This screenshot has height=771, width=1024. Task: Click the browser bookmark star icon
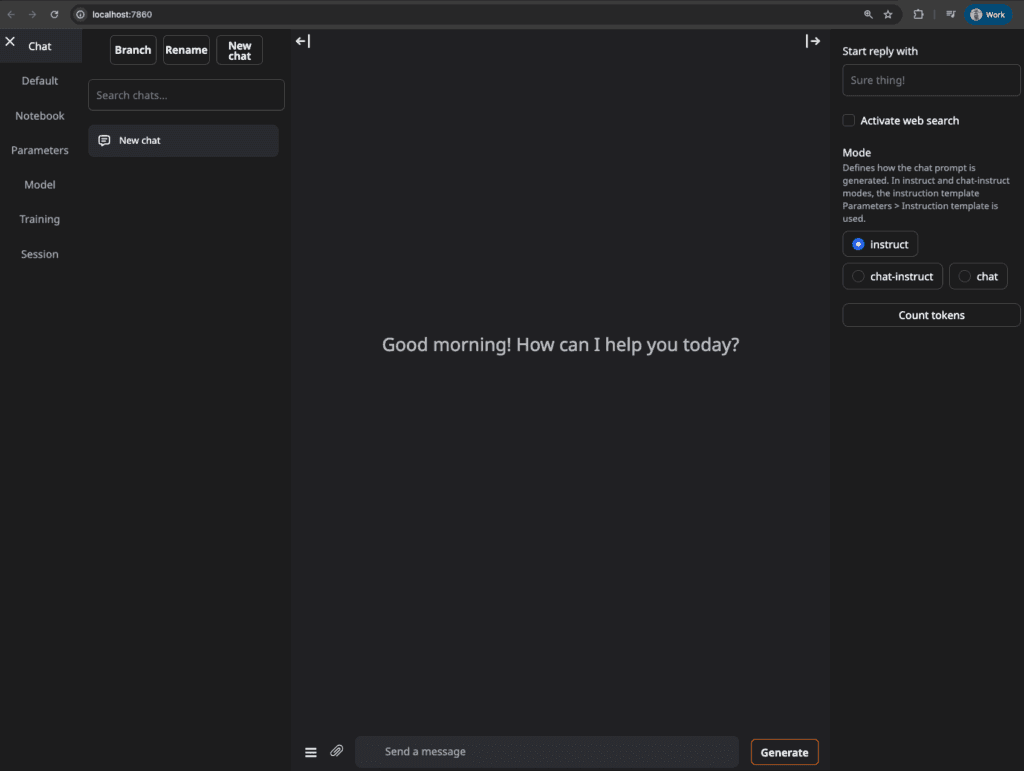(888, 15)
